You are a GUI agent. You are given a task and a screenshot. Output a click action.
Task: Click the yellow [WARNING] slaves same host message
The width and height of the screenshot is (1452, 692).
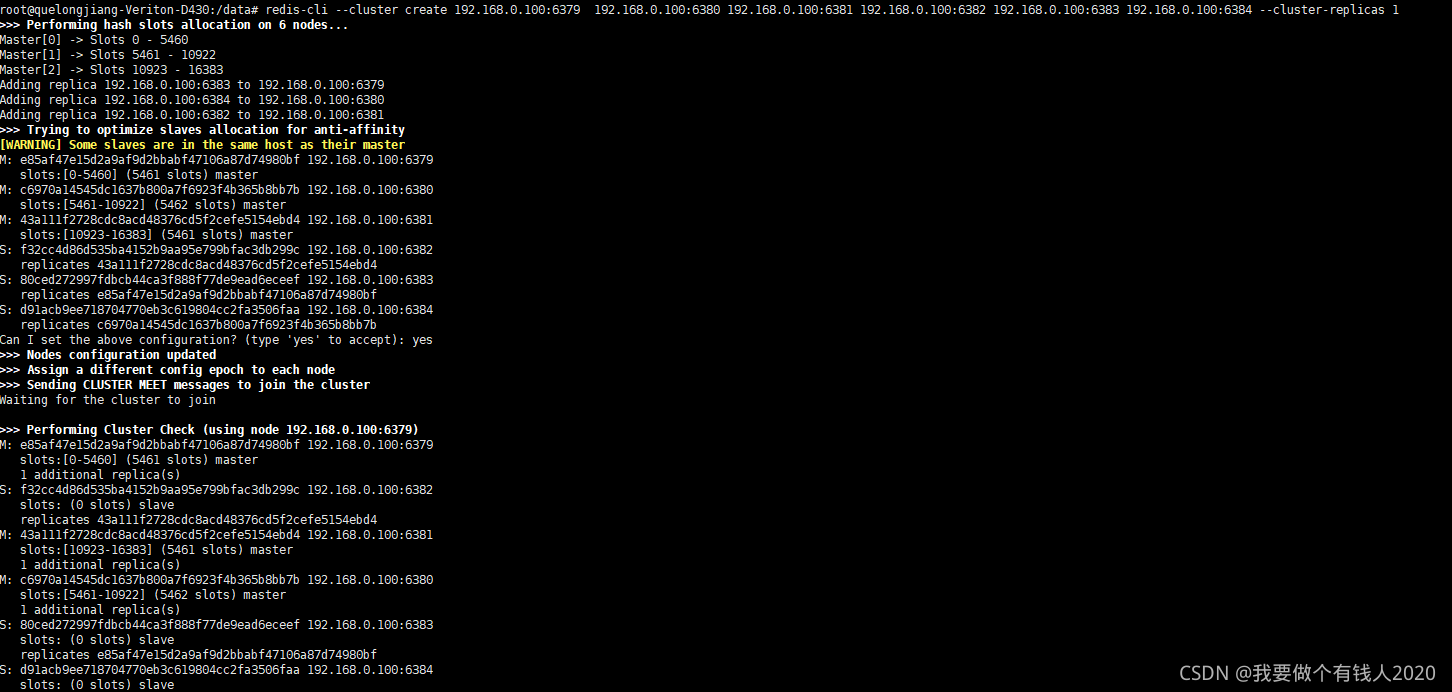point(202,144)
